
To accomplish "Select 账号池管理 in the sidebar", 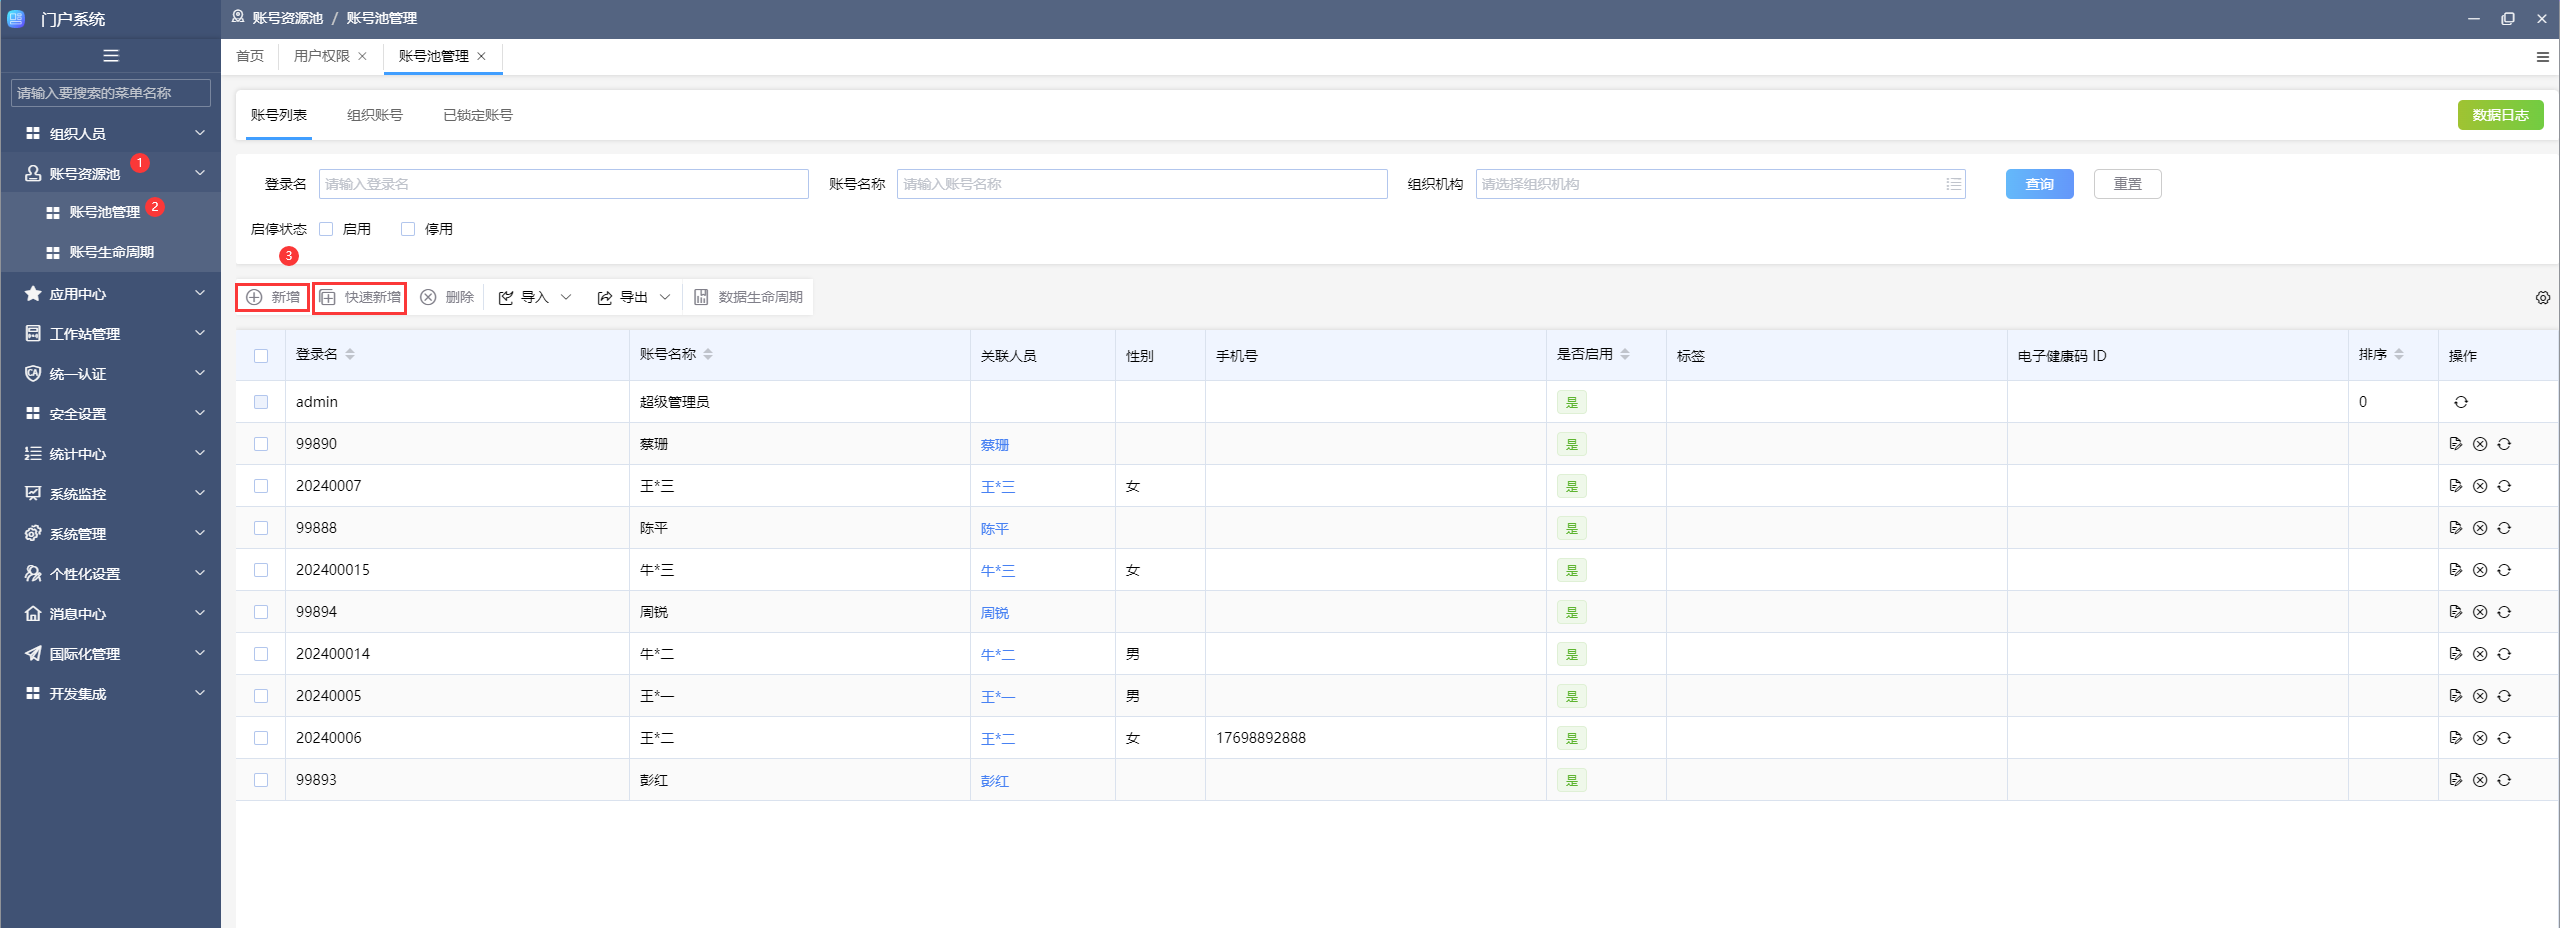I will coord(111,212).
